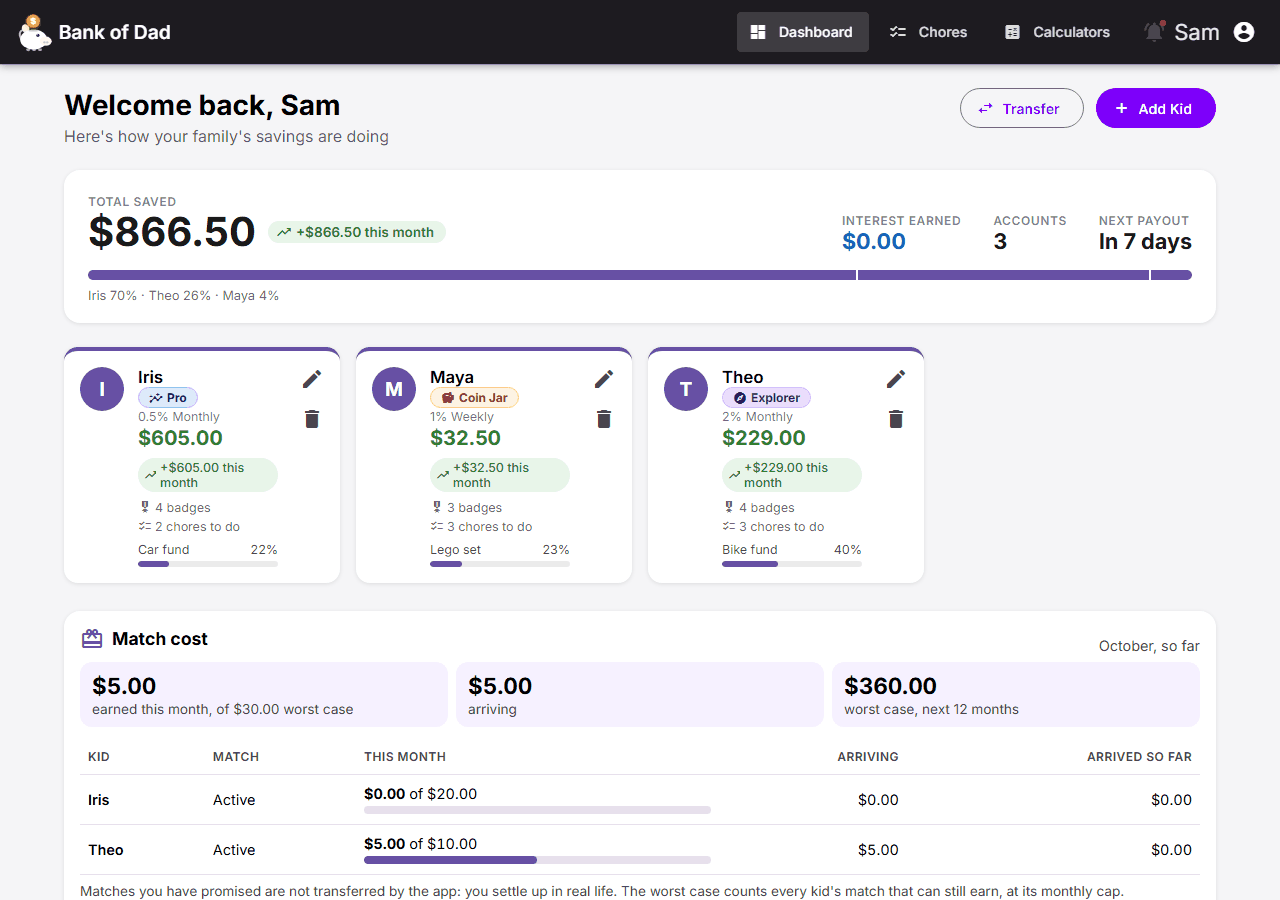Click the Bank of Dad piggy logo

point(35,32)
